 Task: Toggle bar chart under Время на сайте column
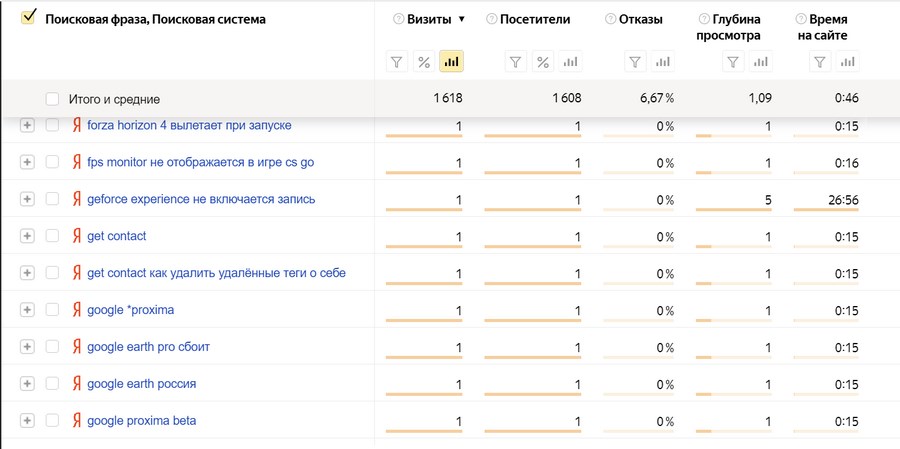coord(848,61)
